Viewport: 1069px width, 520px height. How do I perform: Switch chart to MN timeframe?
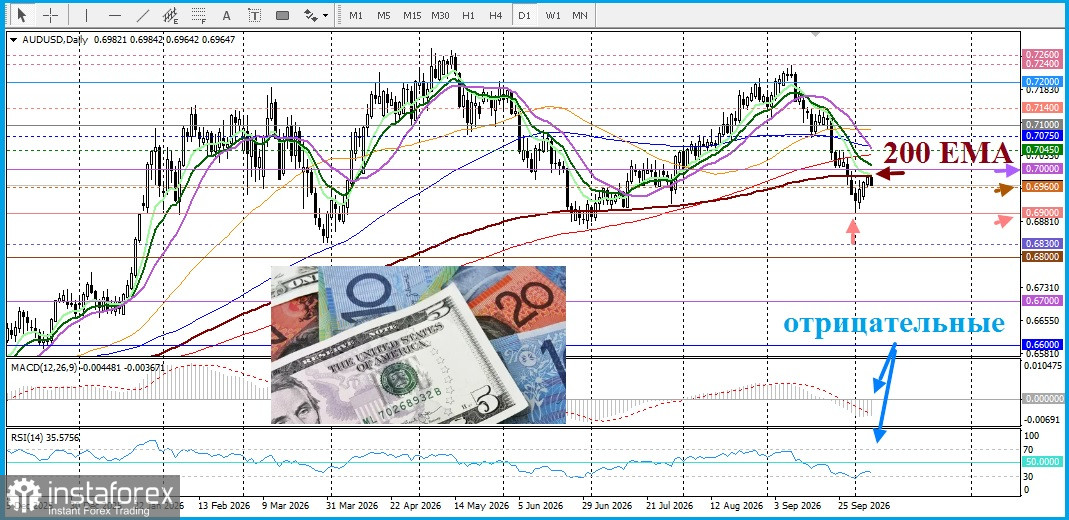tap(579, 15)
